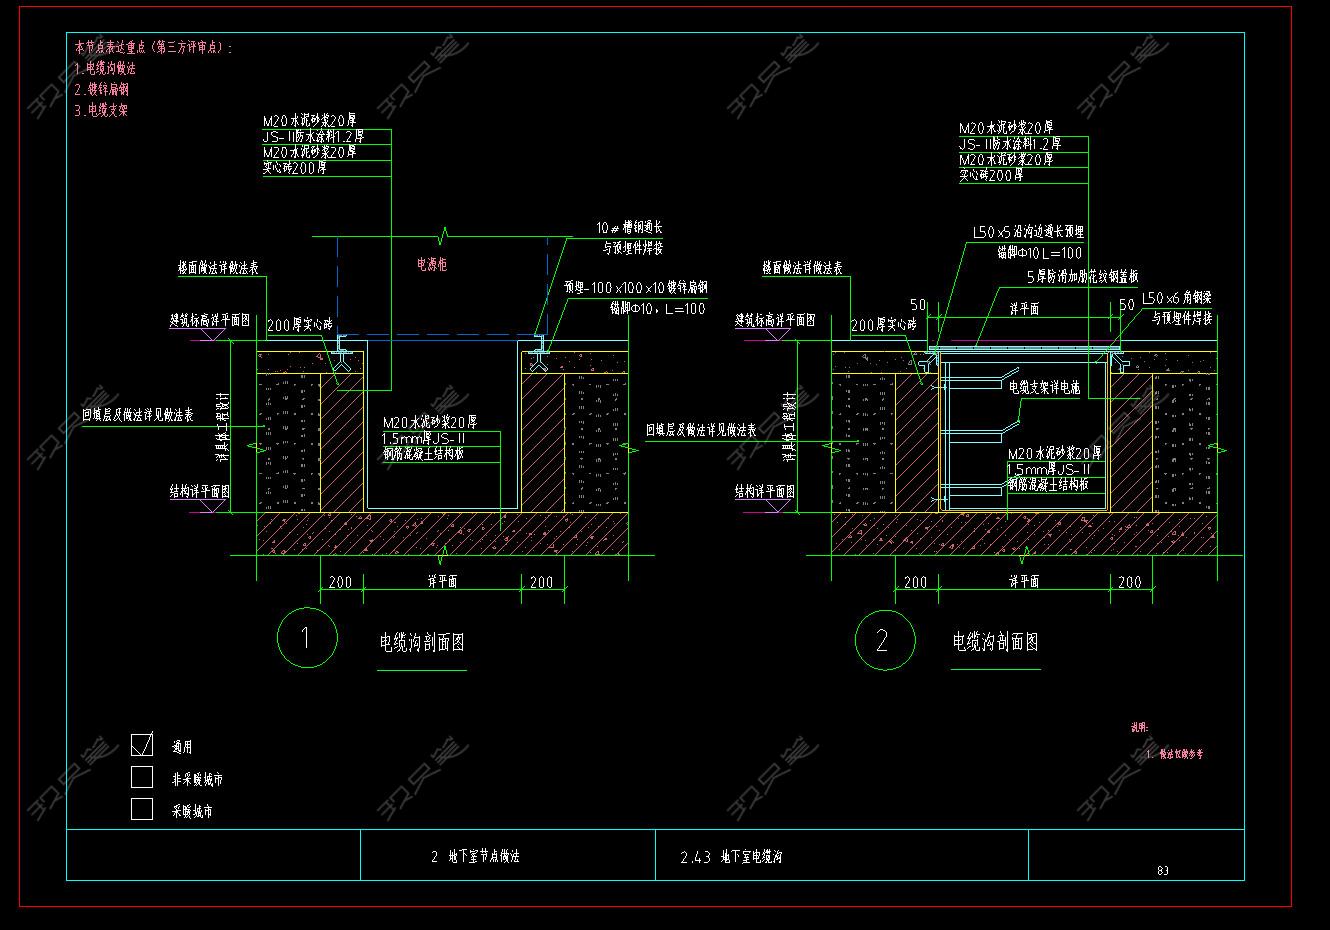The image size is (1330, 930).
Task: Select 电缆沟剖面图 title beside circle 2
Action: pos(996,642)
